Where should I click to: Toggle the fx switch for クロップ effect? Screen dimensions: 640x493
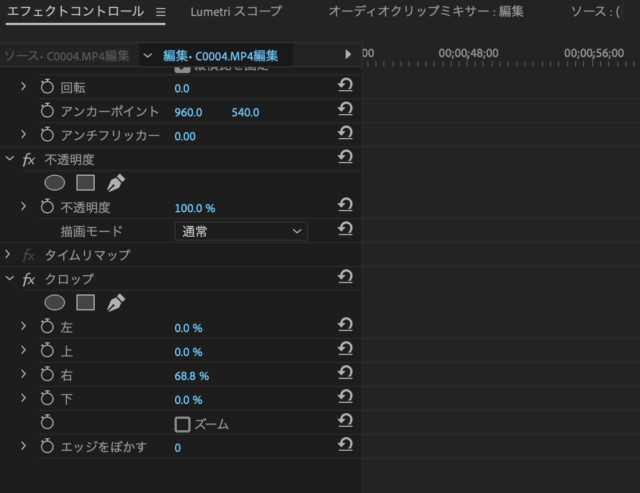click(29, 280)
